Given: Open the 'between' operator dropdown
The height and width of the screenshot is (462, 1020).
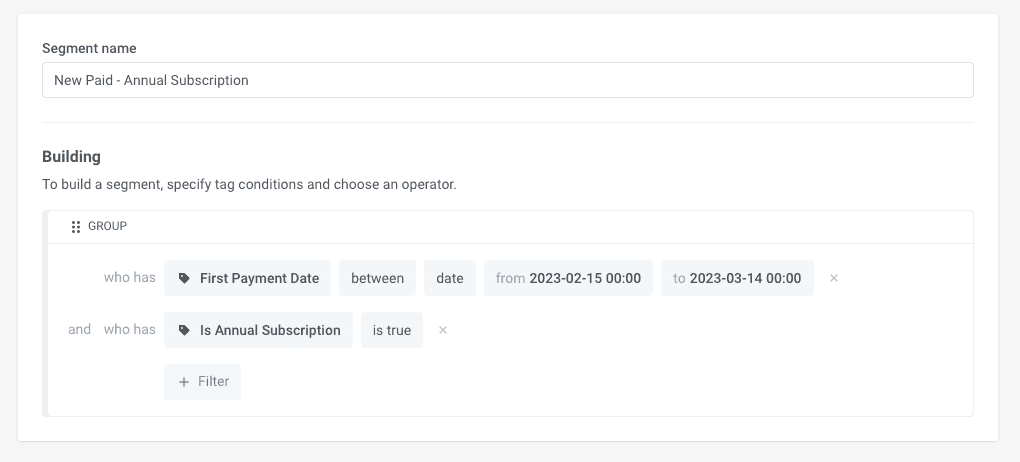Looking at the screenshot, I should pyautogui.click(x=377, y=278).
